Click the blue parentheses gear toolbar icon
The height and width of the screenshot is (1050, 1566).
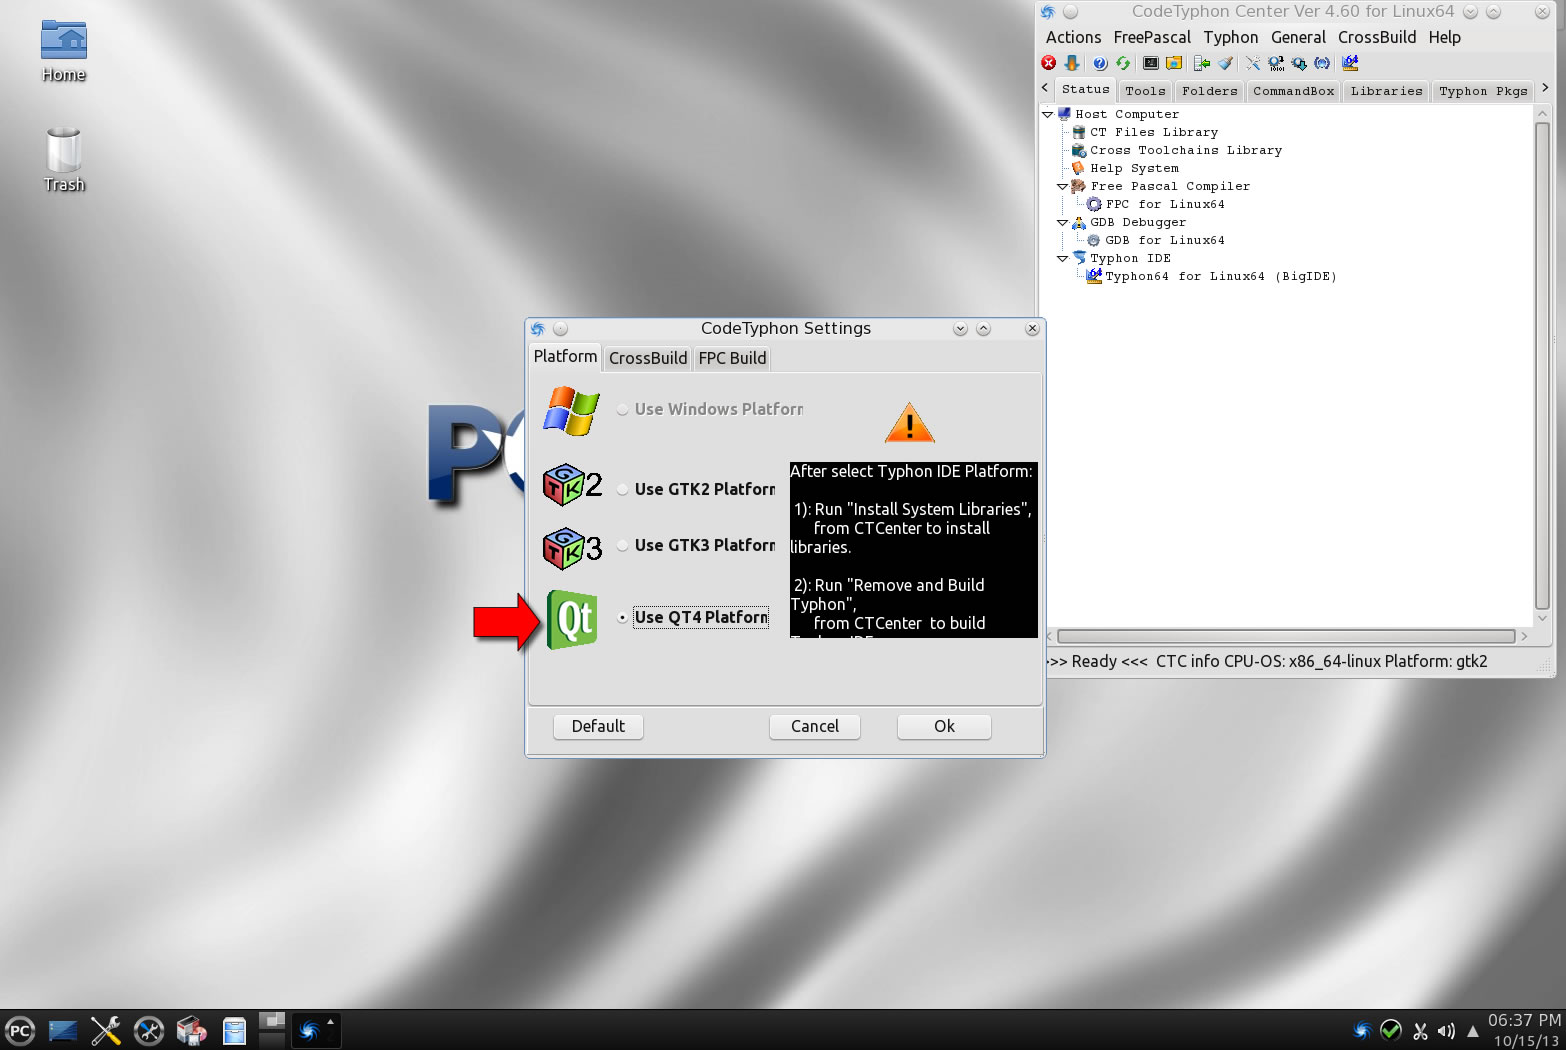(1322, 63)
